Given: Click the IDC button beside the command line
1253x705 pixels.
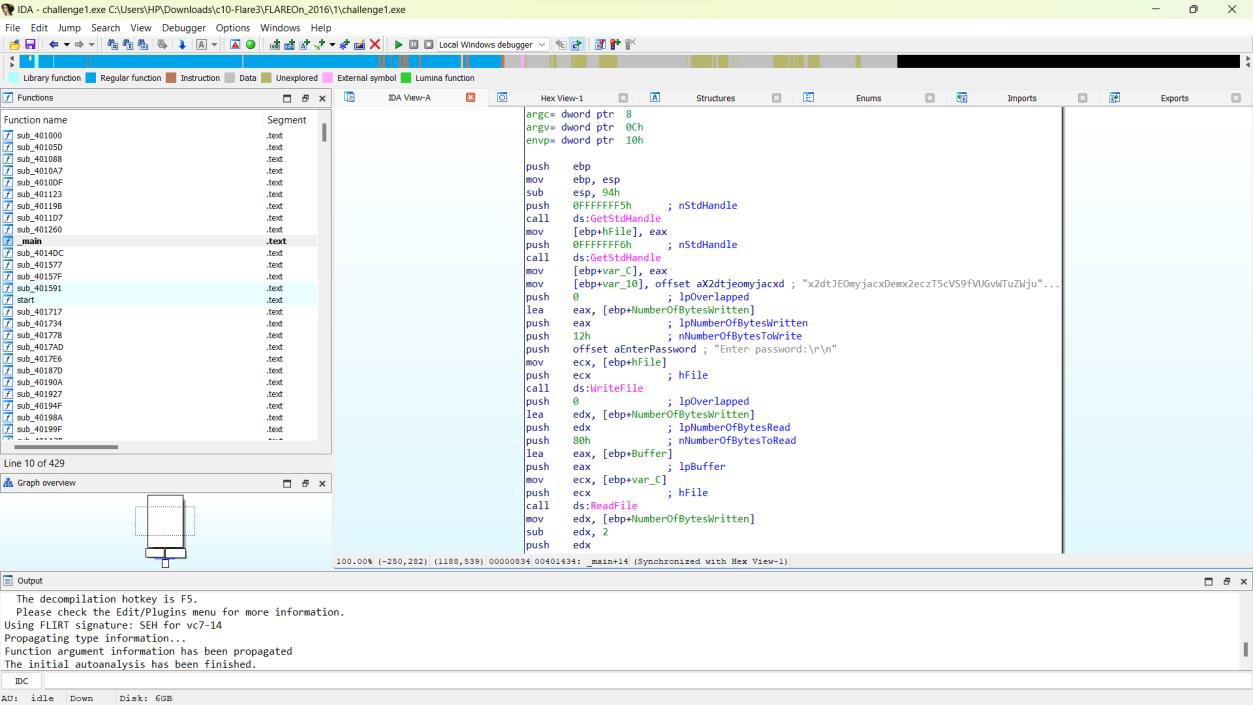Looking at the screenshot, I should 22,681.
